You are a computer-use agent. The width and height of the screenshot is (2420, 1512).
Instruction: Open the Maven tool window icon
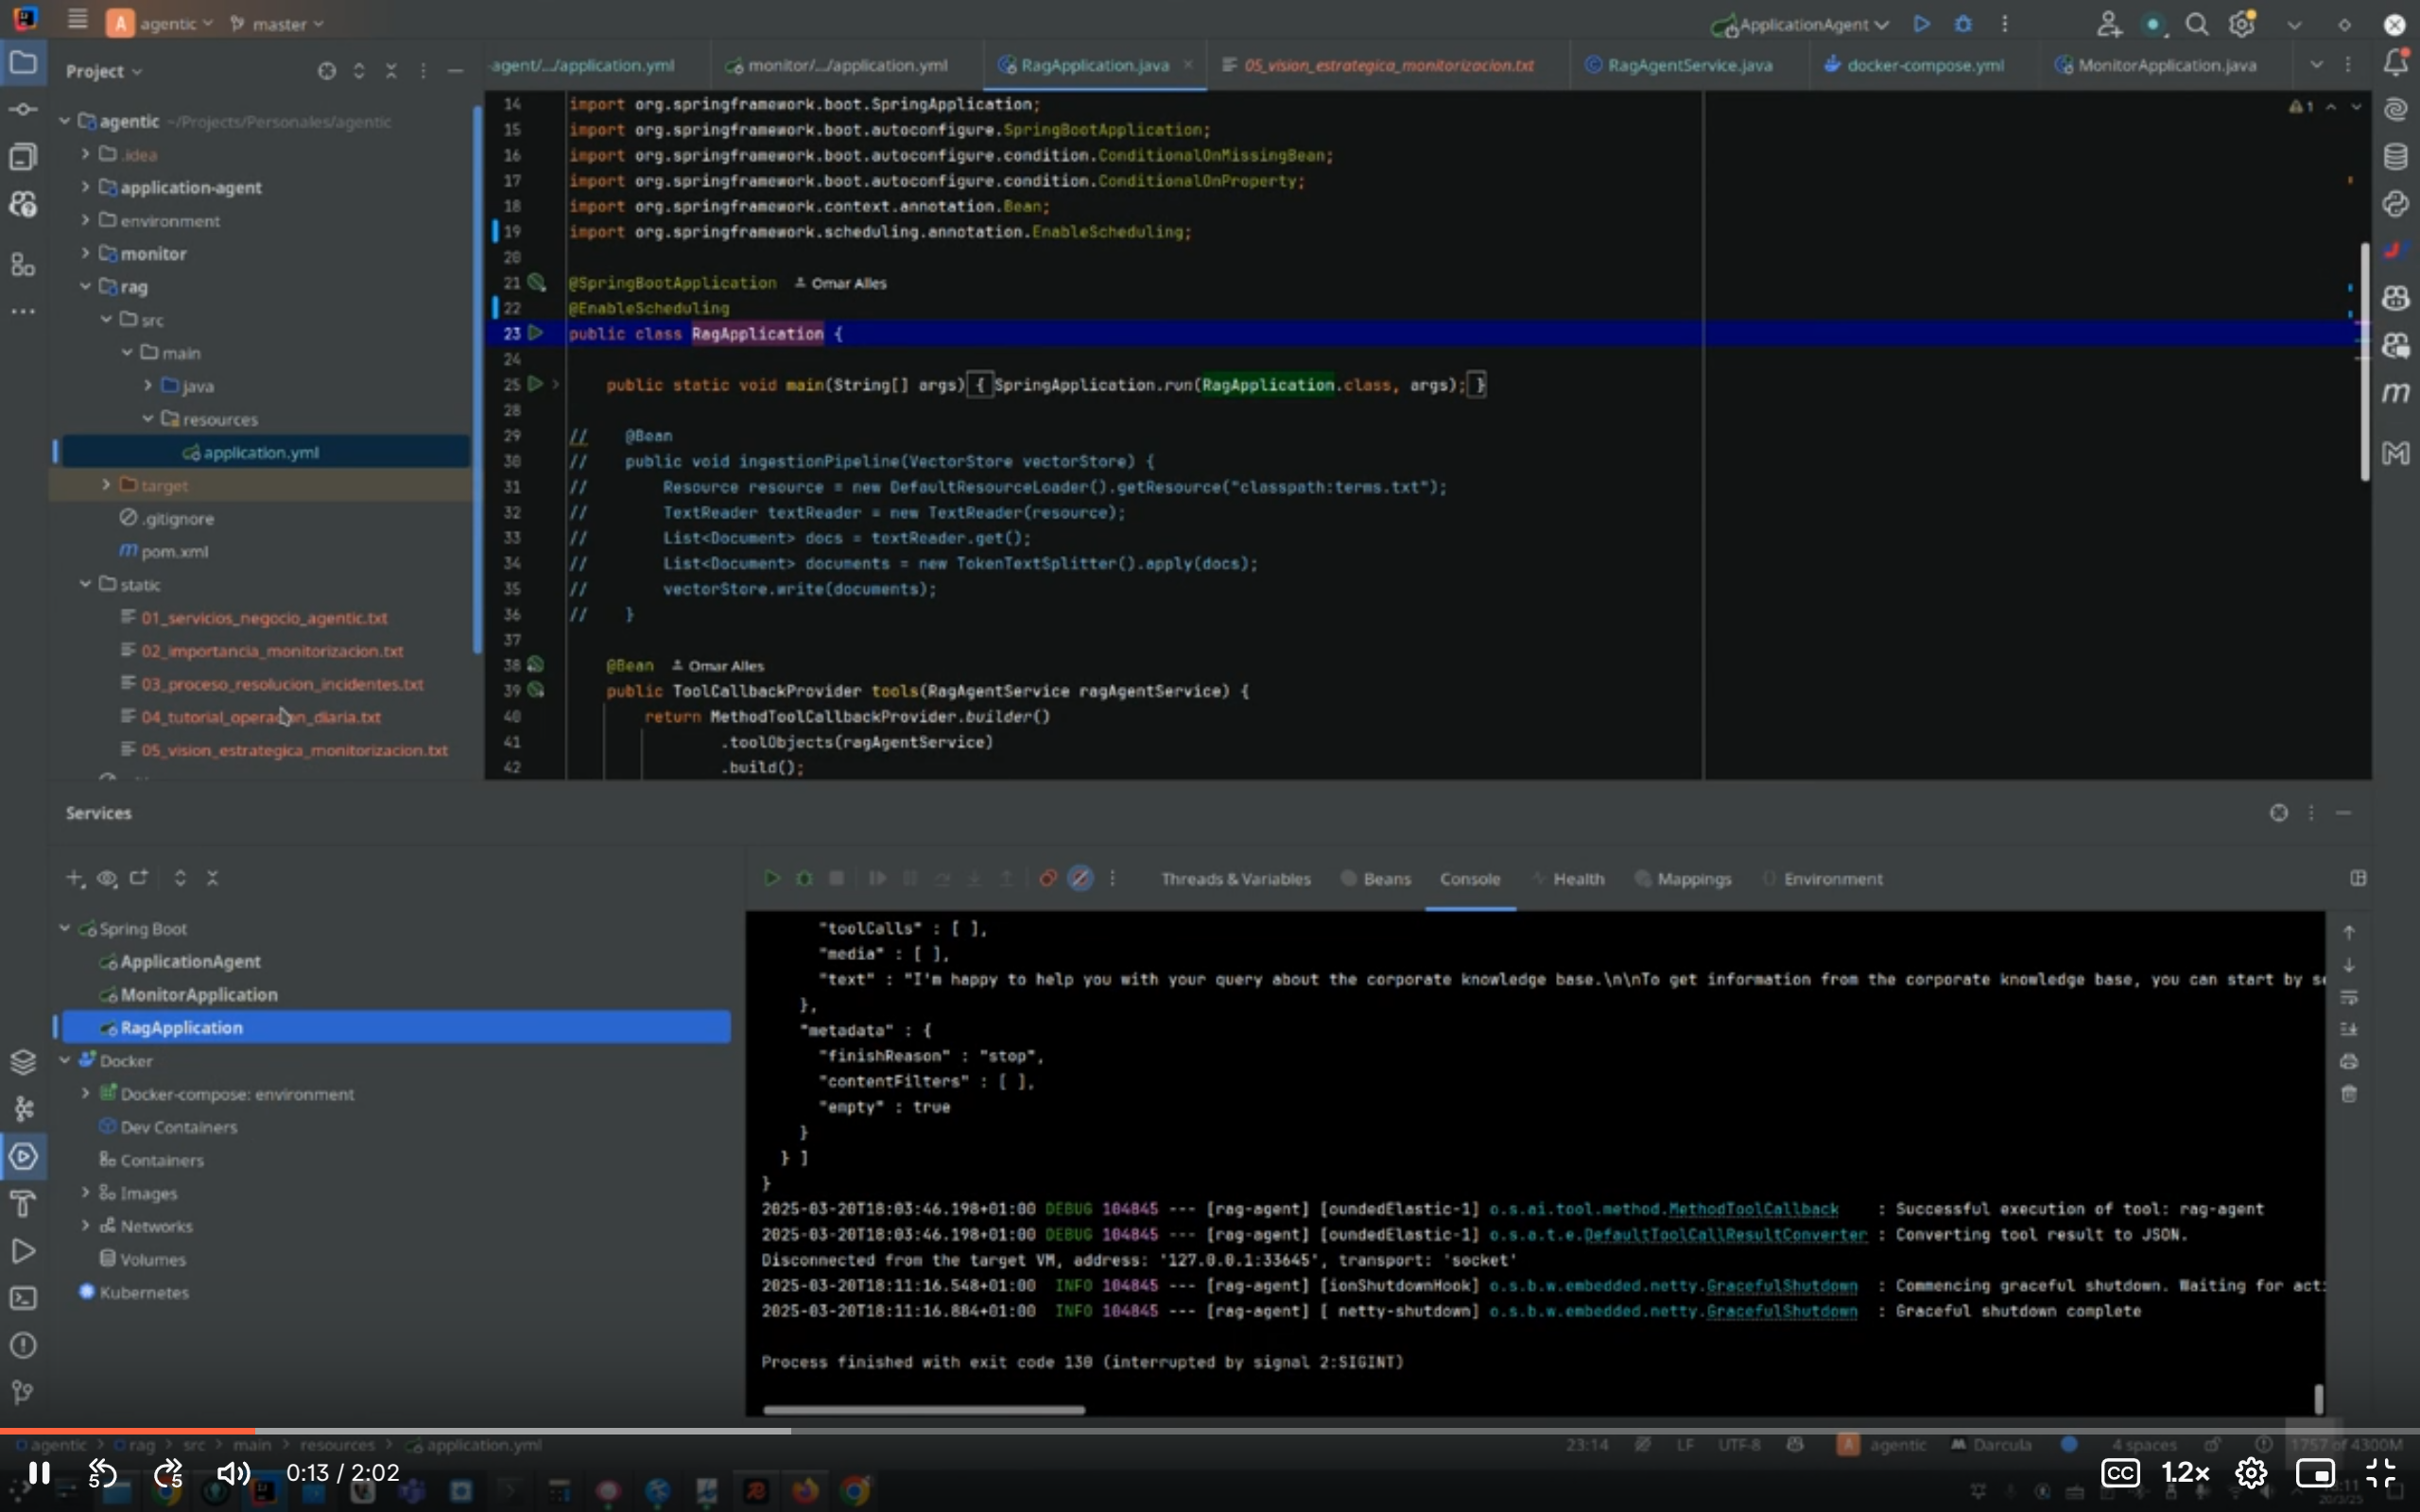[2395, 393]
